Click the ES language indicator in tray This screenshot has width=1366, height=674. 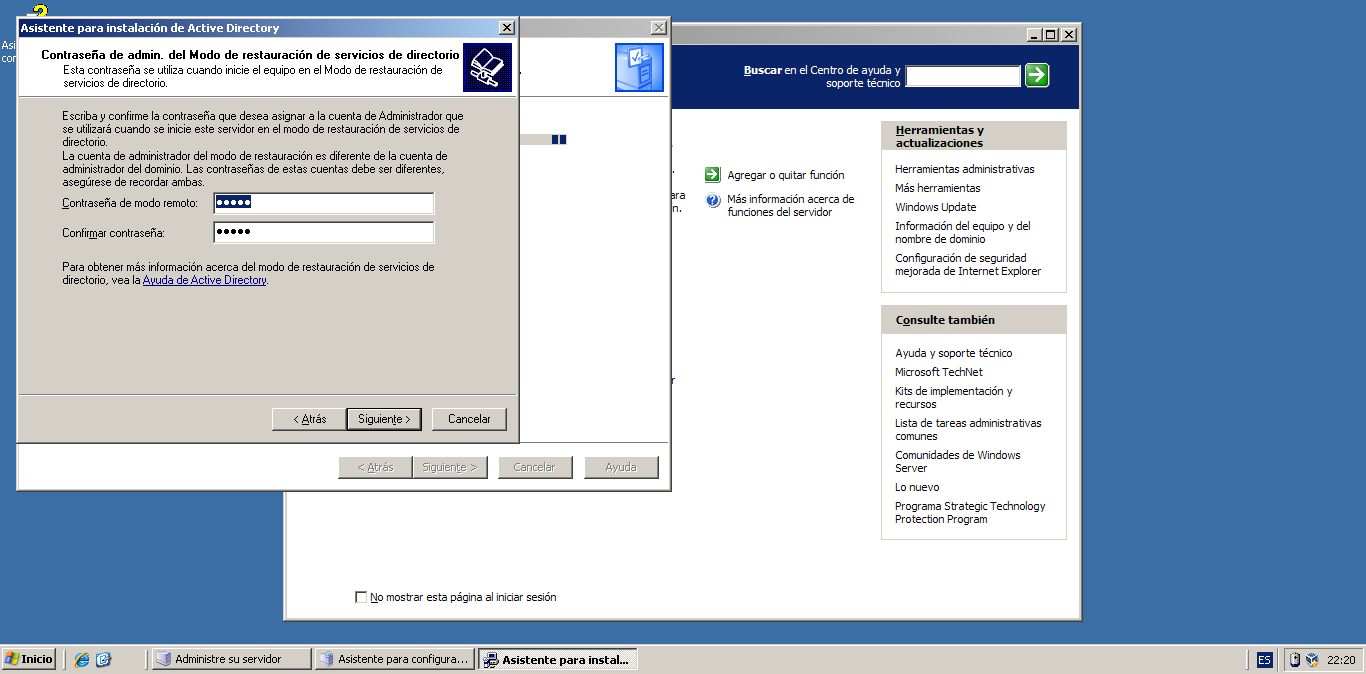coord(1265,660)
